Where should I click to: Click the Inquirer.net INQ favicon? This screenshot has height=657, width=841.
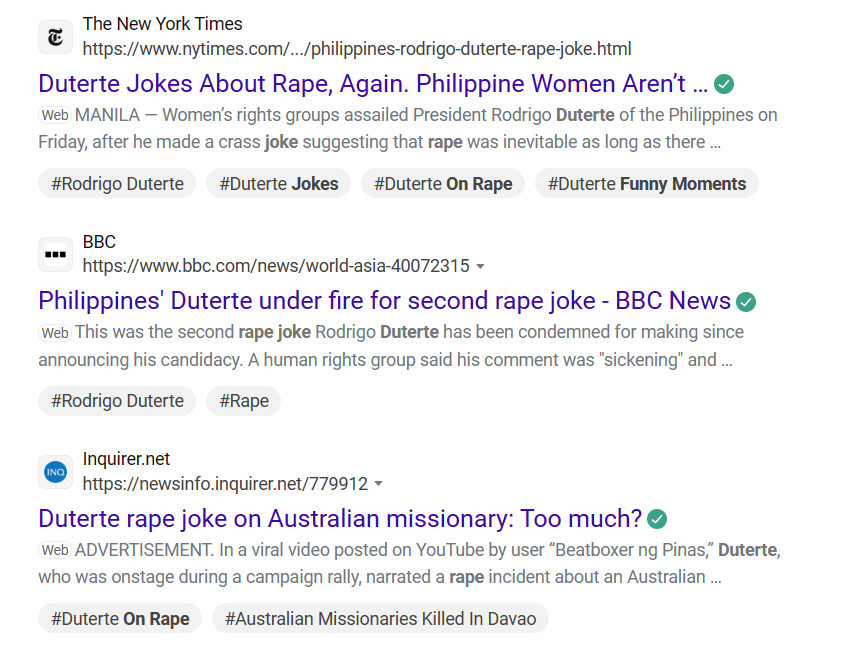click(55, 472)
